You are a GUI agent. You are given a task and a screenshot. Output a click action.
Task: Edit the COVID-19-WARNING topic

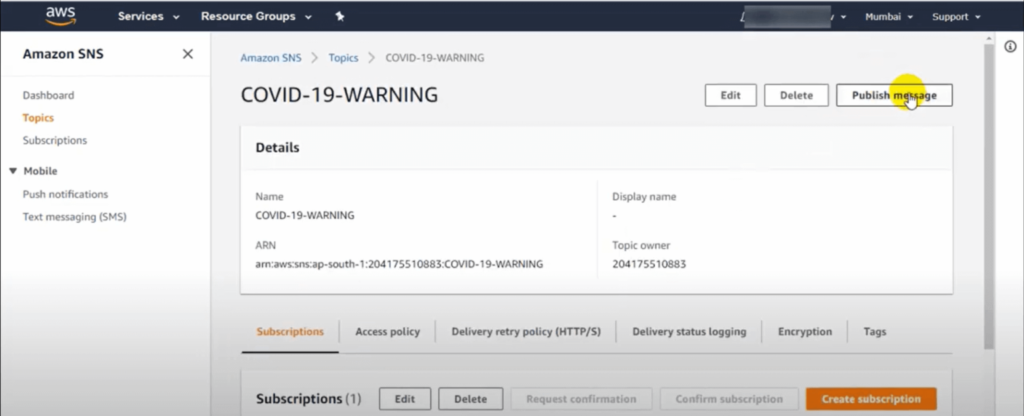click(x=730, y=95)
